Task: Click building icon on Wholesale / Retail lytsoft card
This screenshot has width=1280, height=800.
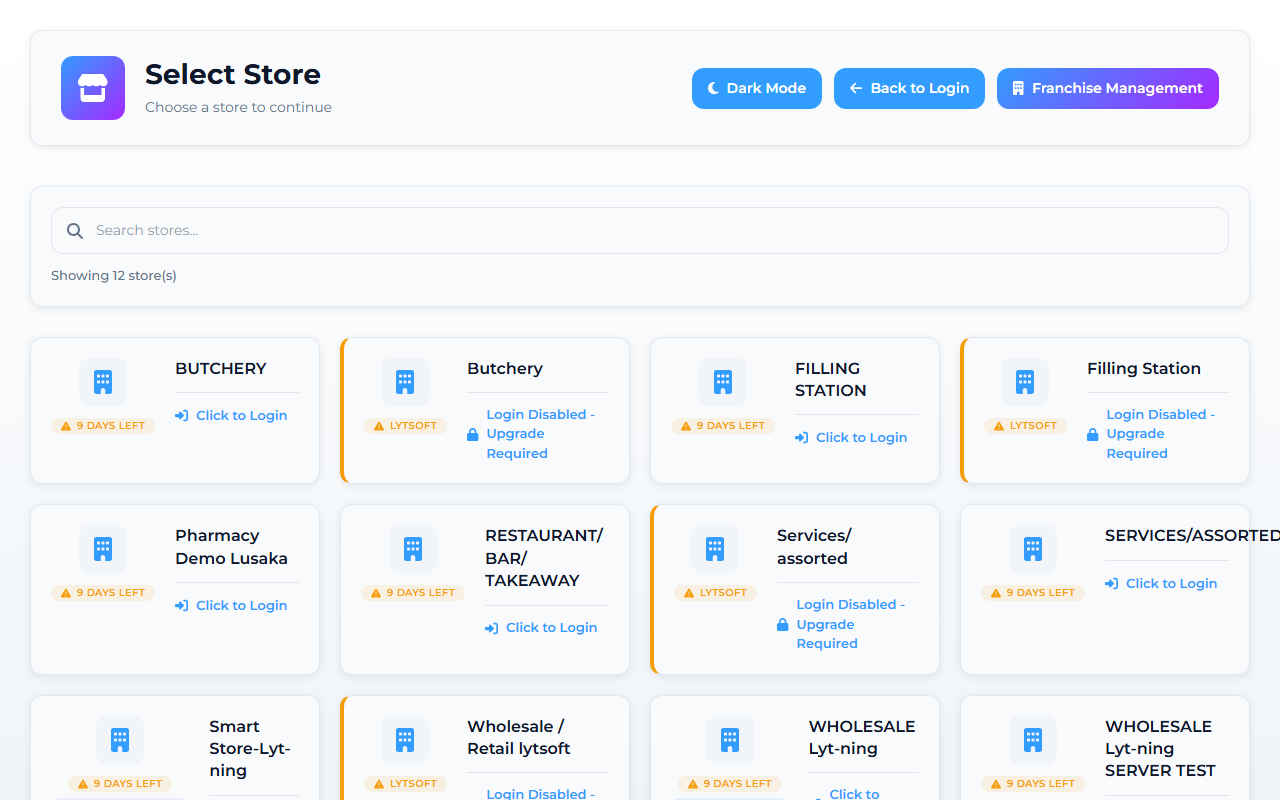Action: point(405,740)
